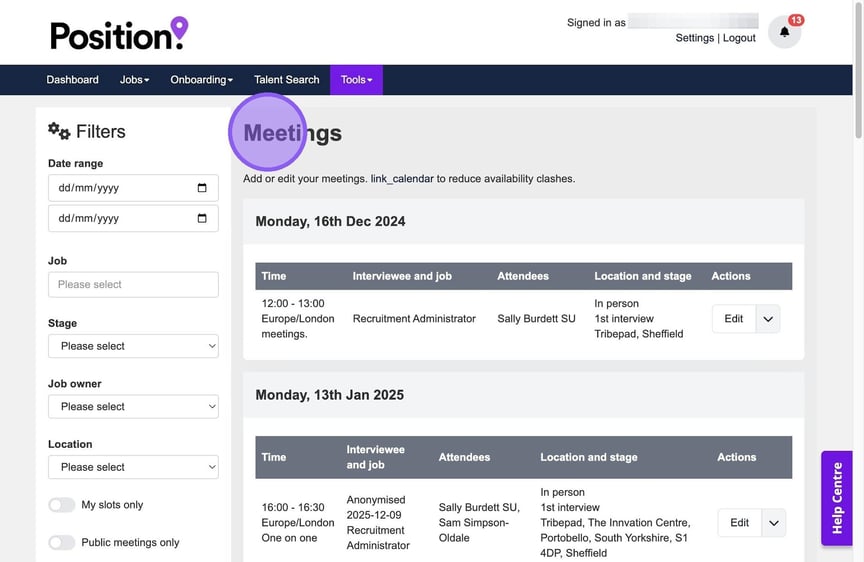864x562 pixels.
Task: Open the Job owner dropdown
Action: [133, 407]
